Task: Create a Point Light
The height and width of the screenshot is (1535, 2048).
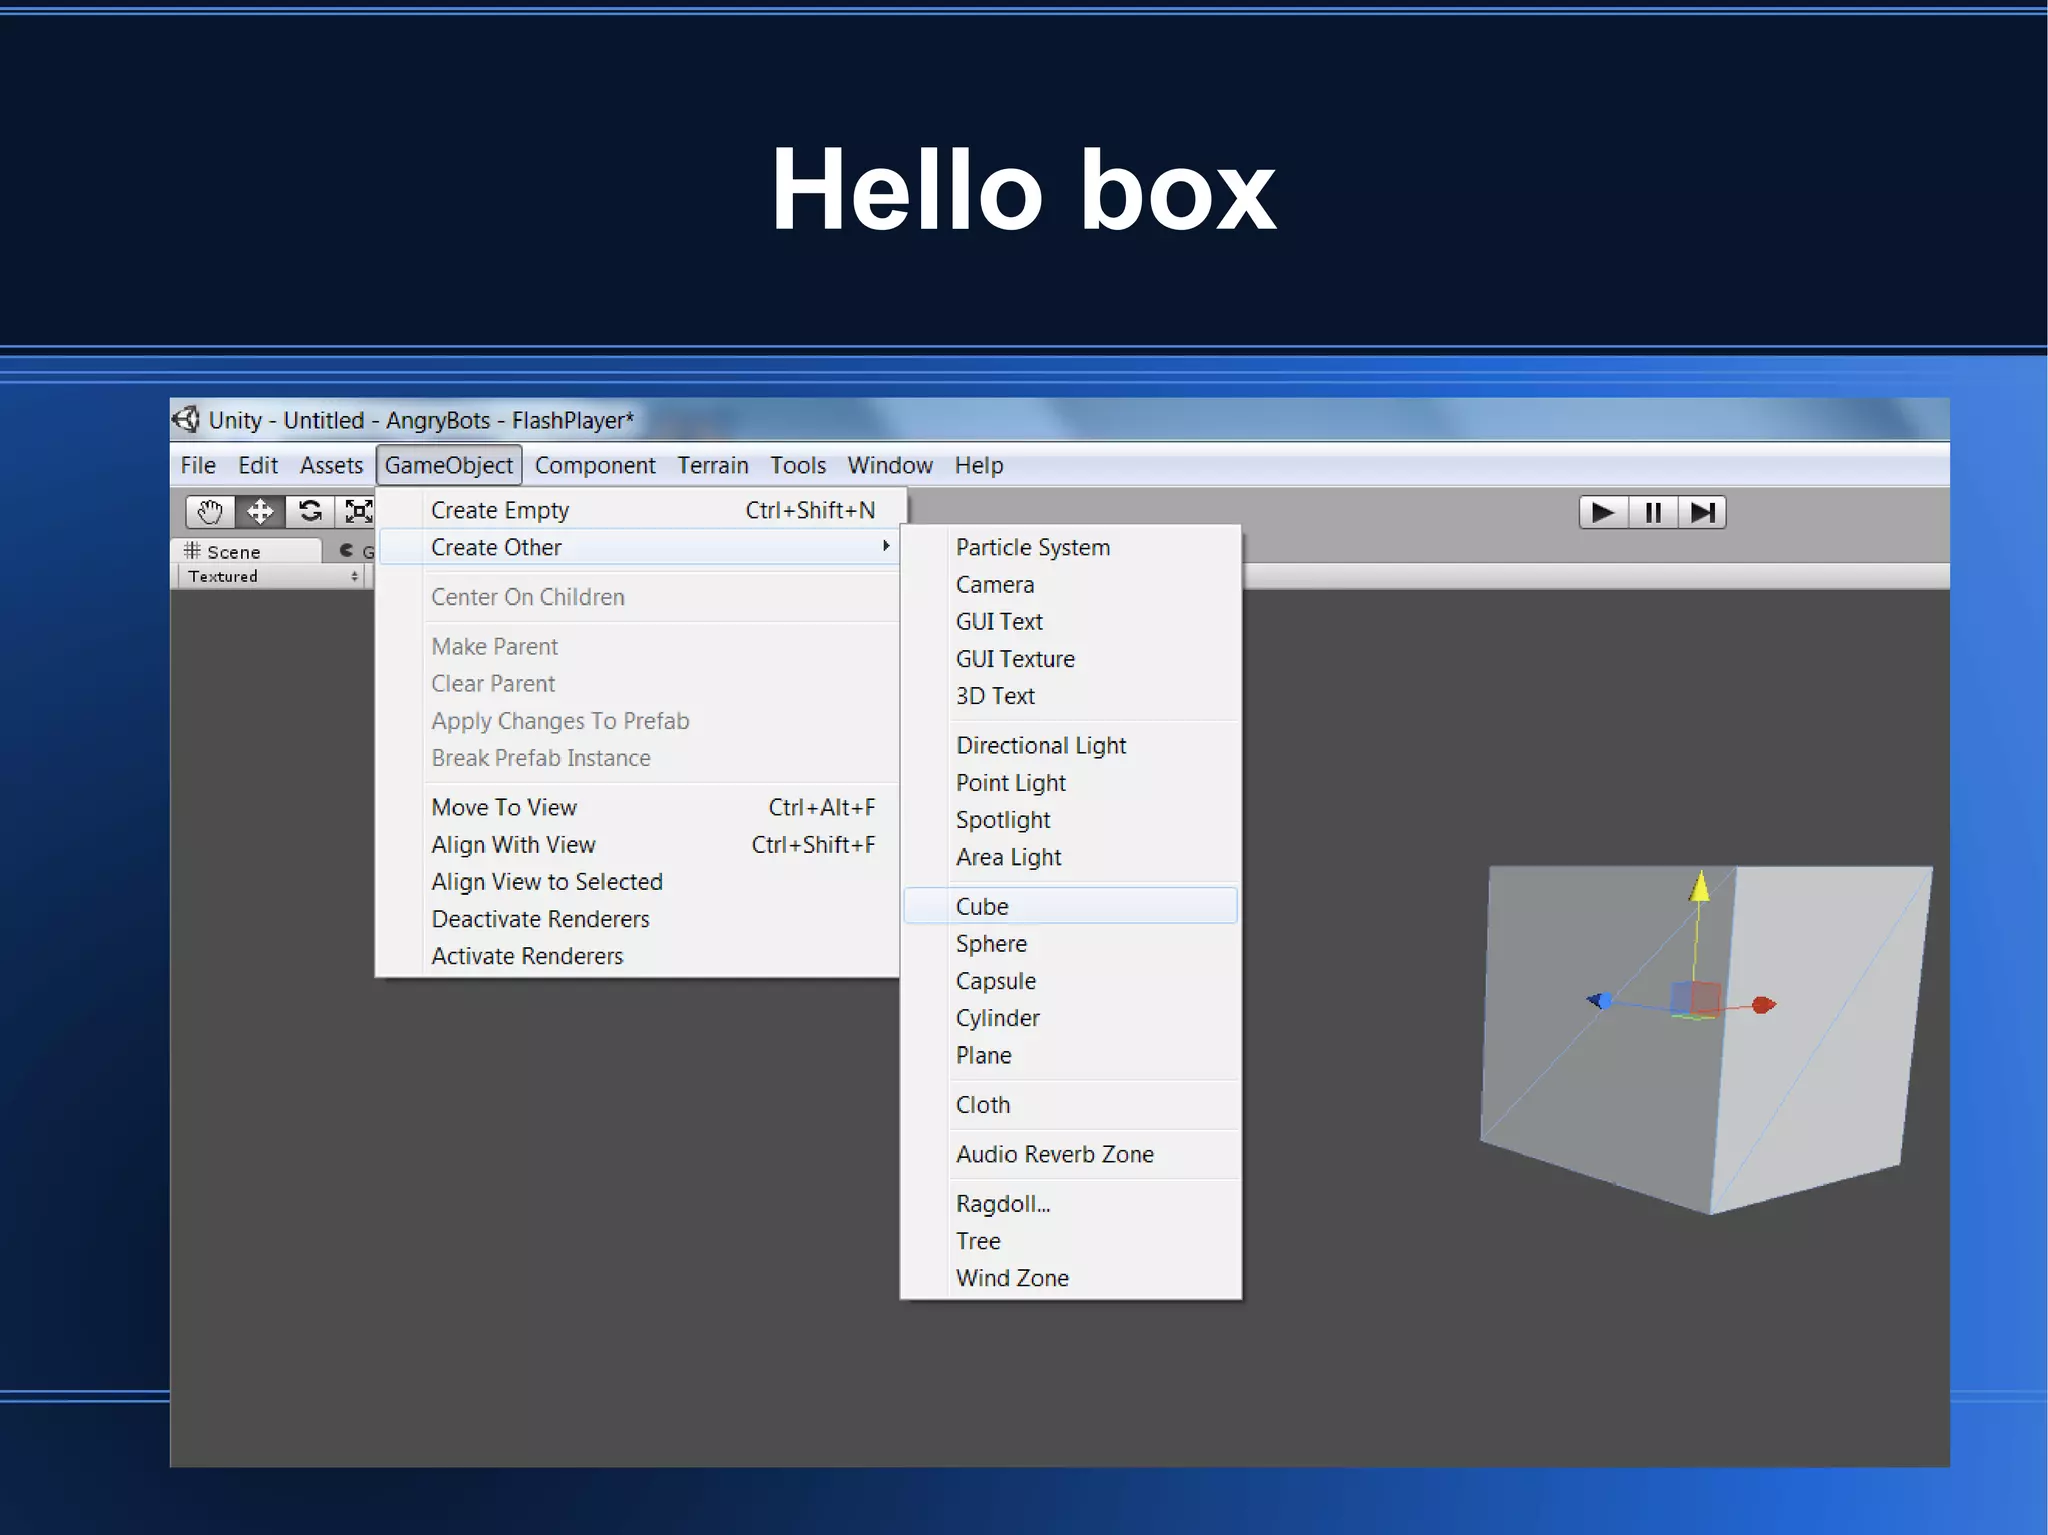Action: click(1071, 782)
